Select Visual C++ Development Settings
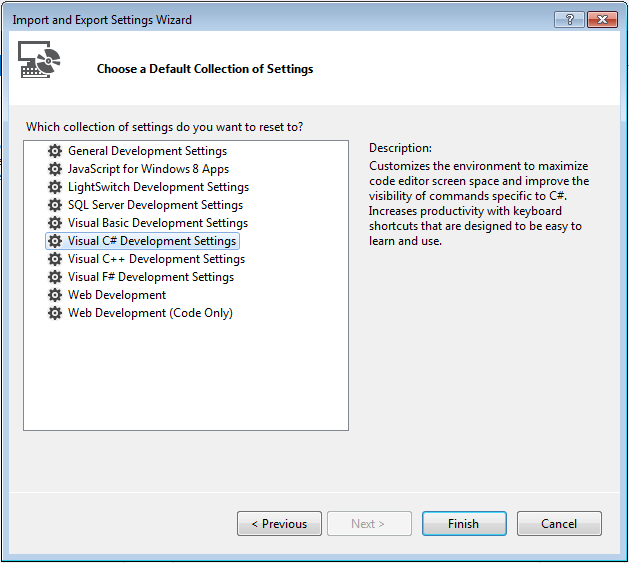Screen dimensions: 629x563 pos(156,259)
